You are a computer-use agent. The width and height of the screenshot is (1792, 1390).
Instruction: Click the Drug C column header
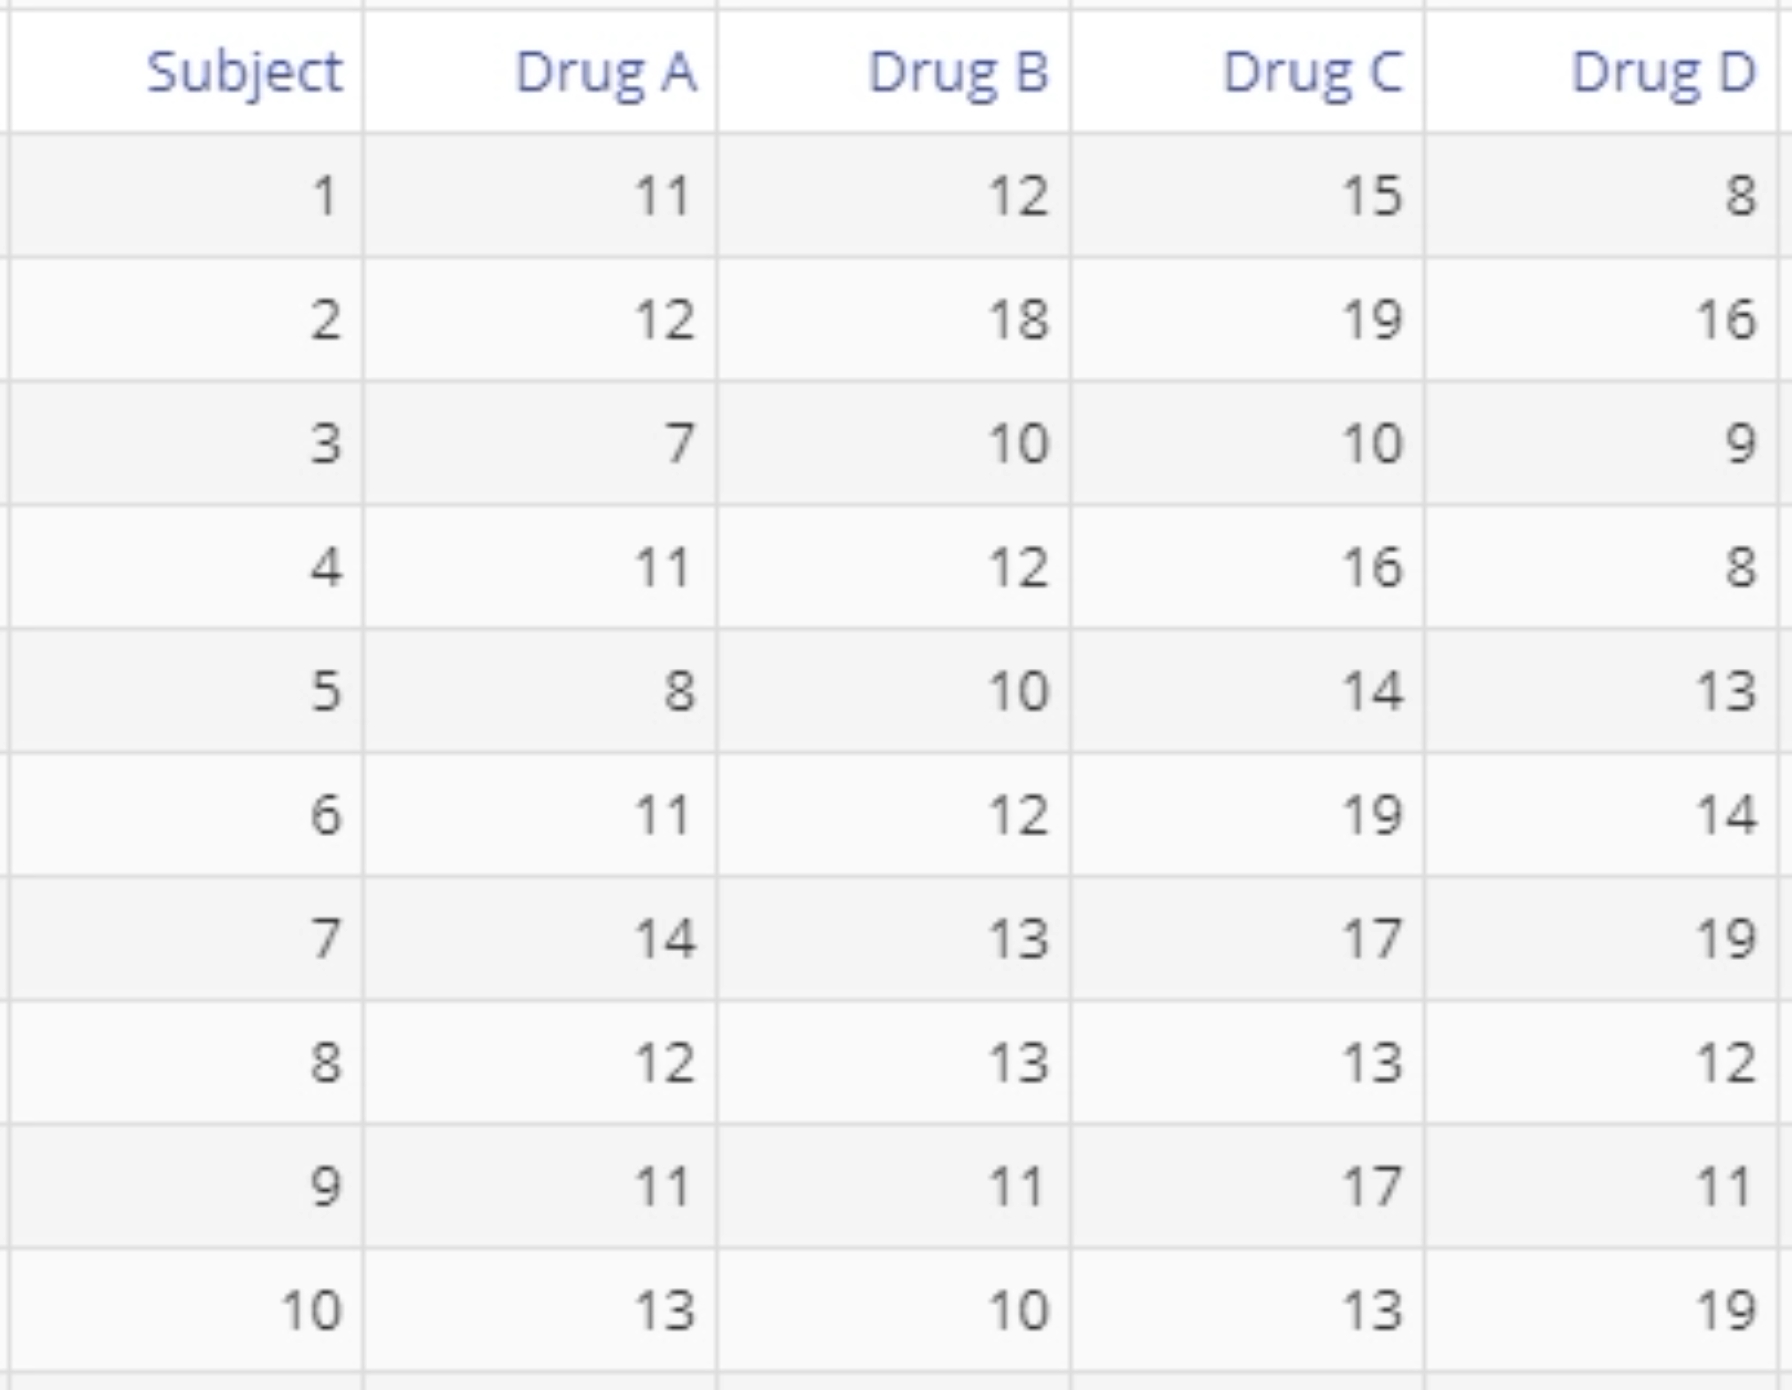click(x=1248, y=72)
